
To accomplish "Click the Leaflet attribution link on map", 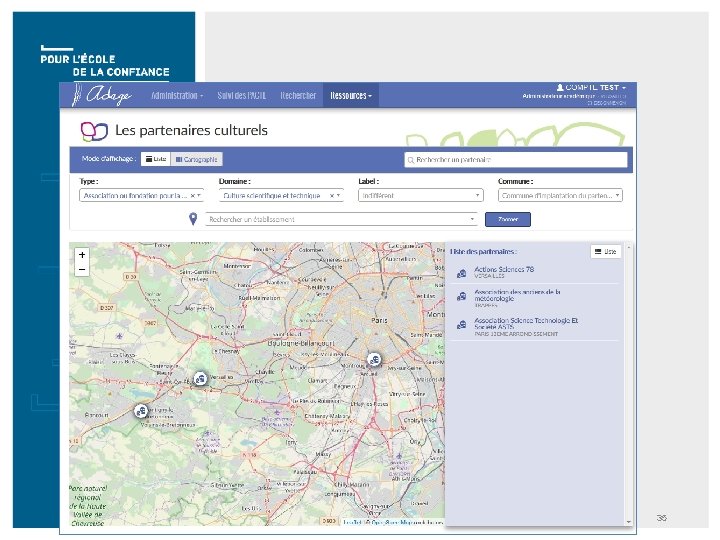I will point(351,522).
